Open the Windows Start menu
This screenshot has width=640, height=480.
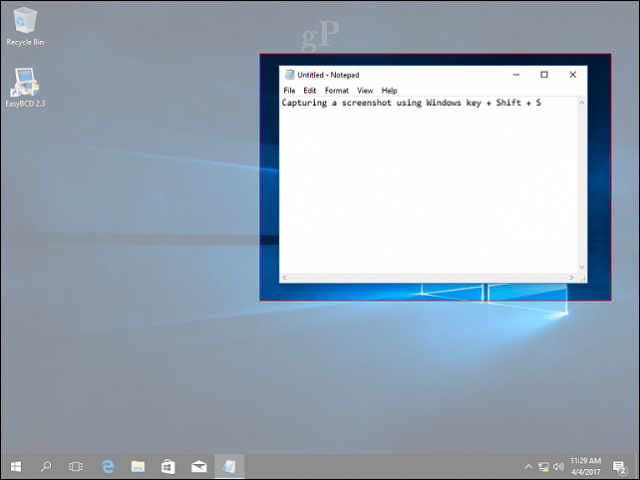point(16,466)
